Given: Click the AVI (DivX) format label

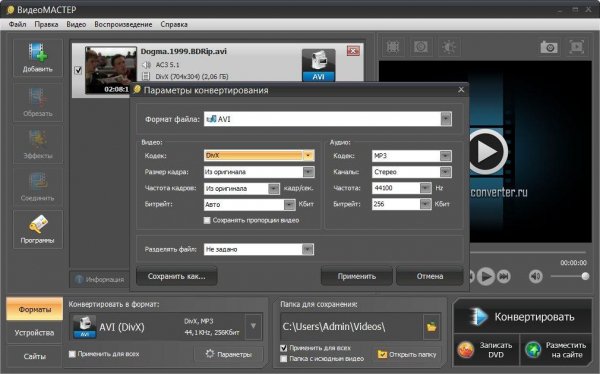Looking at the screenshot, I should (x=122, y=327).
